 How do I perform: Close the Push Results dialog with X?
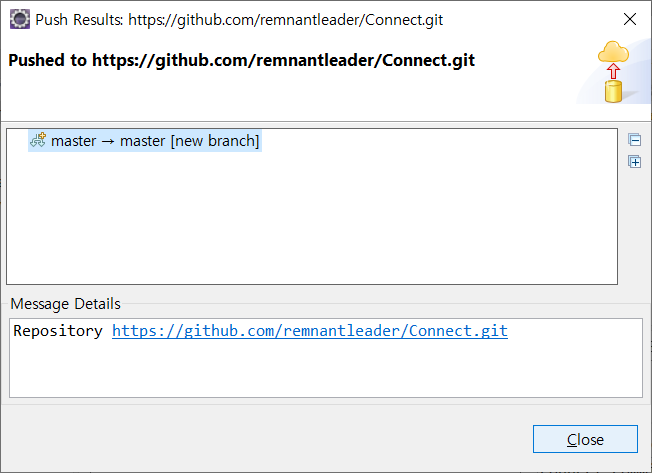click(x=630, y=19)
